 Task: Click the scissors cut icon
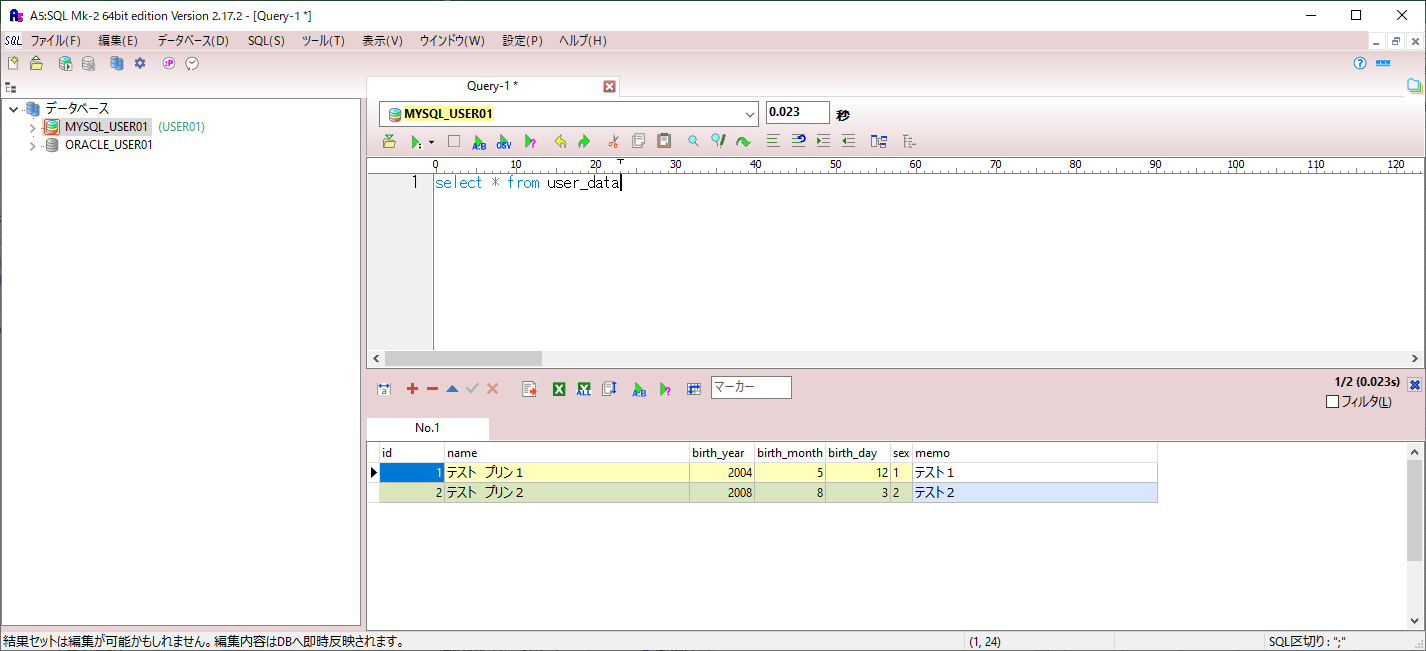pyautogui.click(x=613, y=142)
